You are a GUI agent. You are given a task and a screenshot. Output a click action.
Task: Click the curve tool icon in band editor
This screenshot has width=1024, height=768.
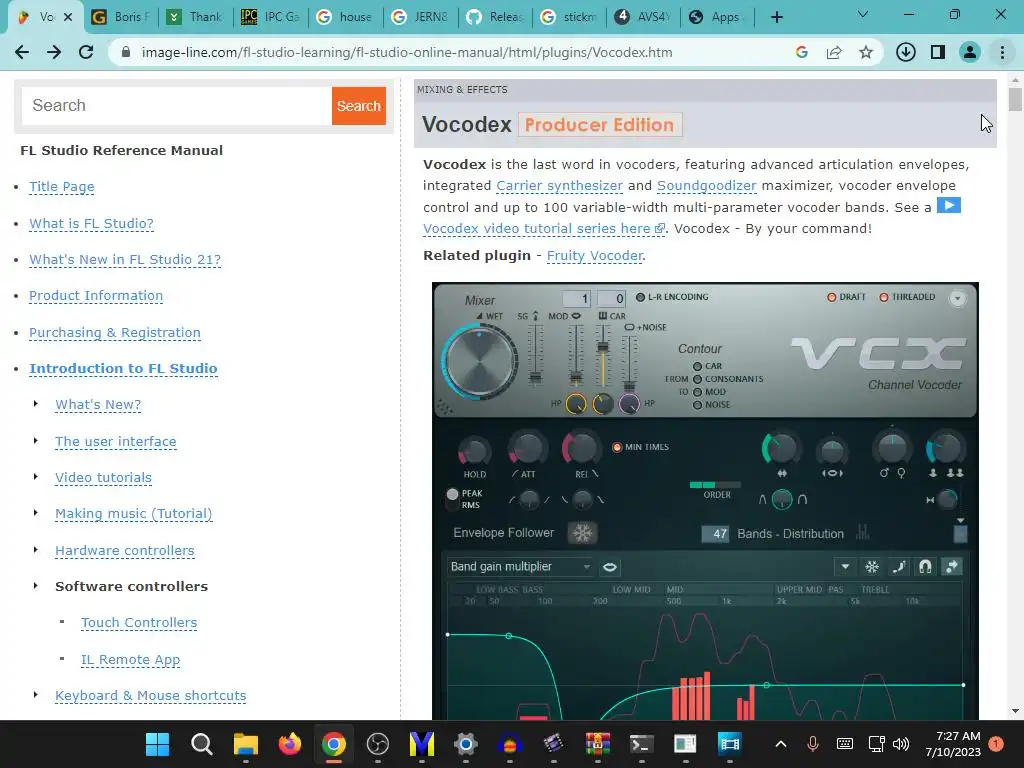coord(899,567)
